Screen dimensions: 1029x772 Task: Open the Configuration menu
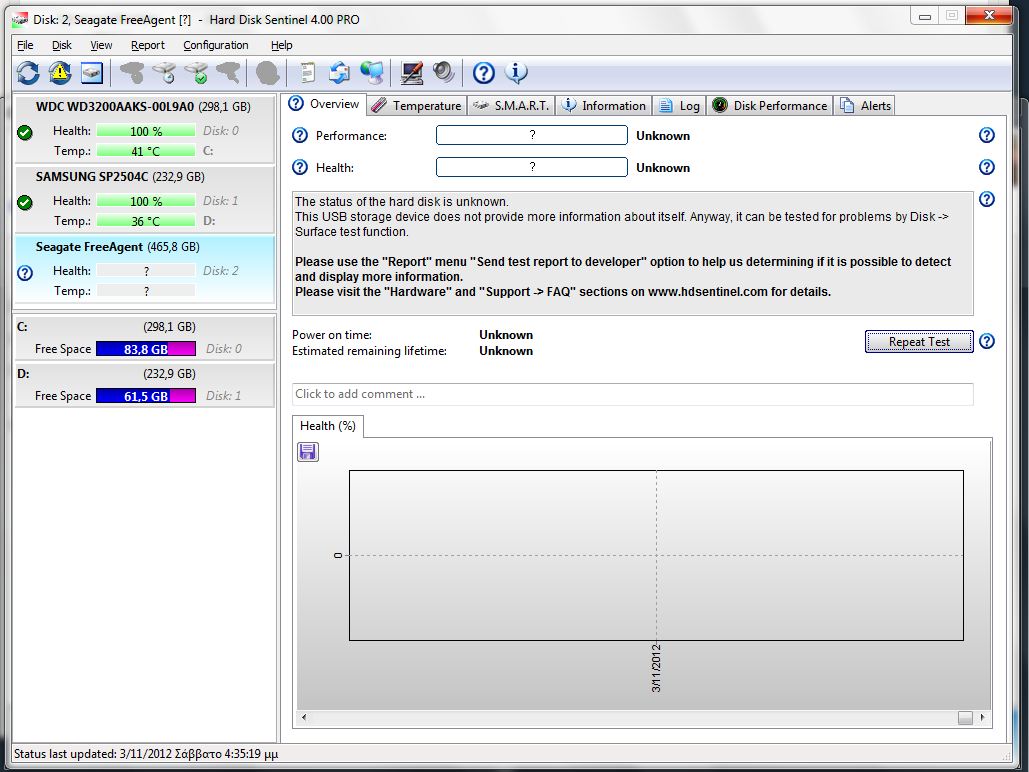tap(216, 45)
